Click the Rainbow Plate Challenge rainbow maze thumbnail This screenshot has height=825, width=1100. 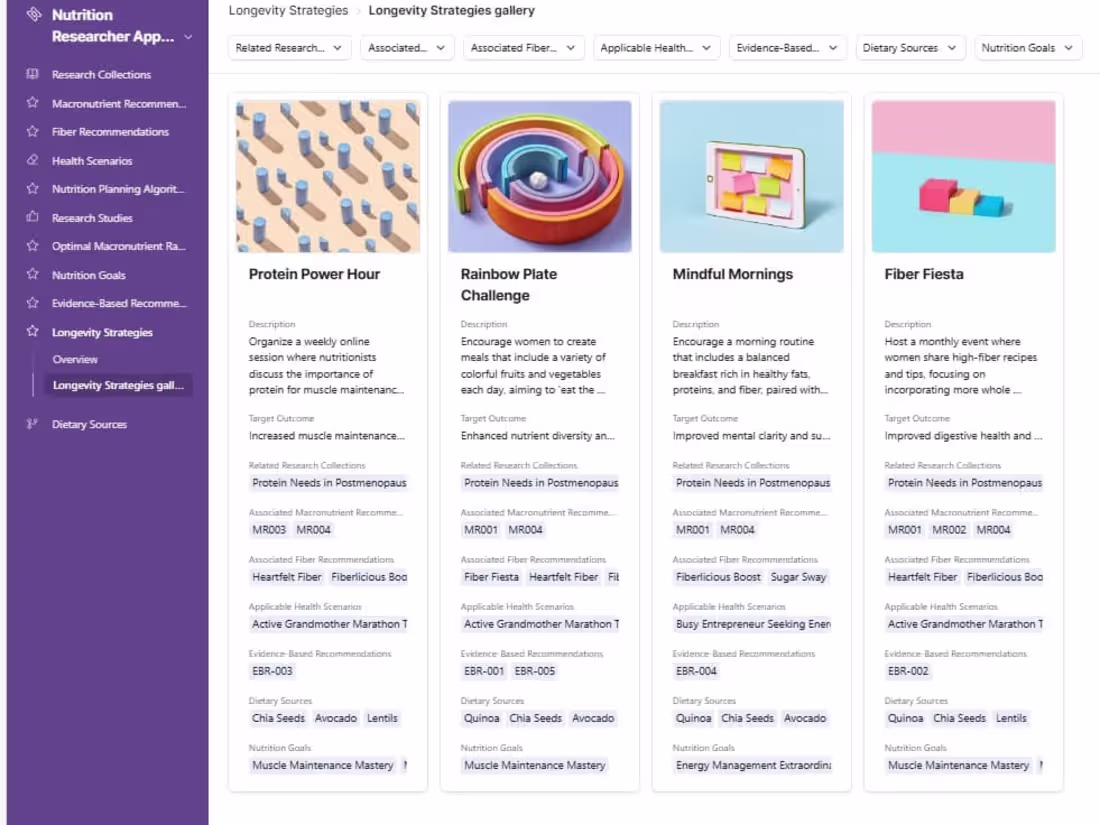click(x=539, y=176)
